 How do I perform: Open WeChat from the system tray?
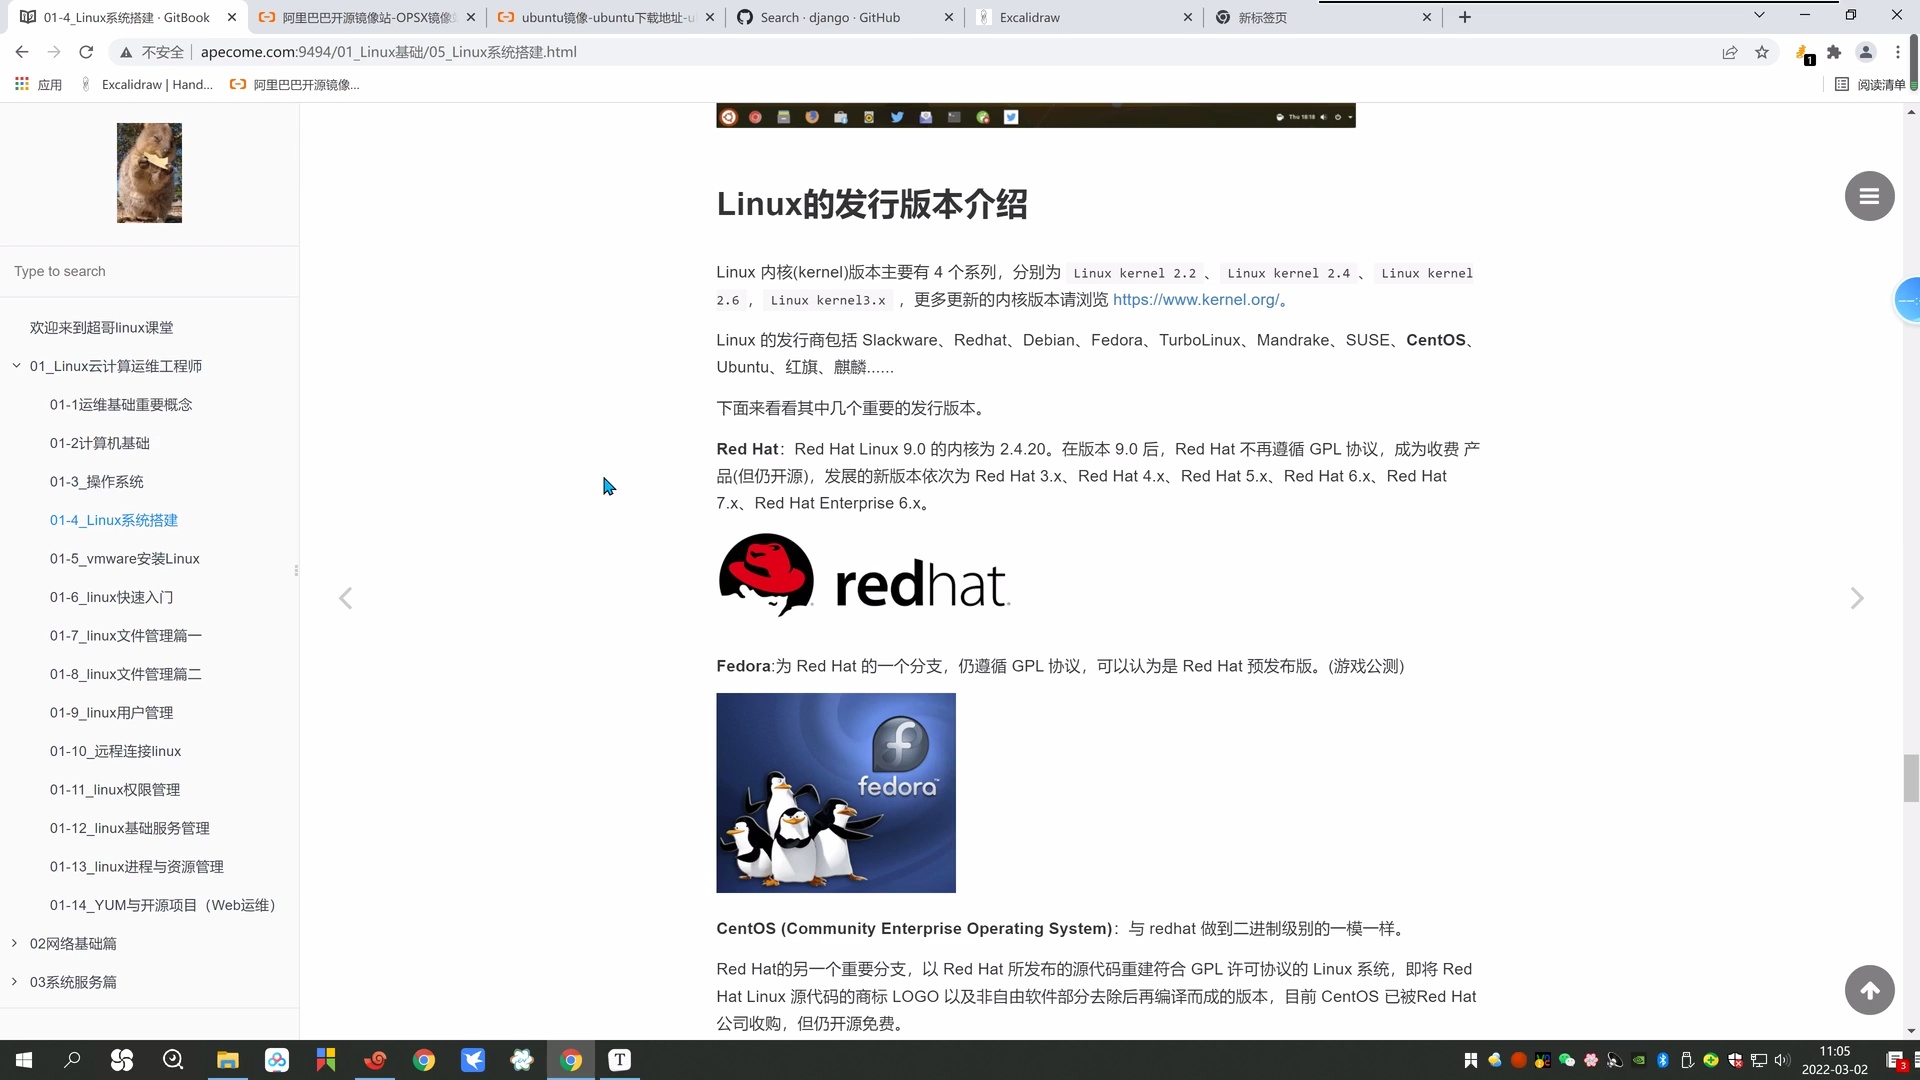click(x=1566, y=1060)
